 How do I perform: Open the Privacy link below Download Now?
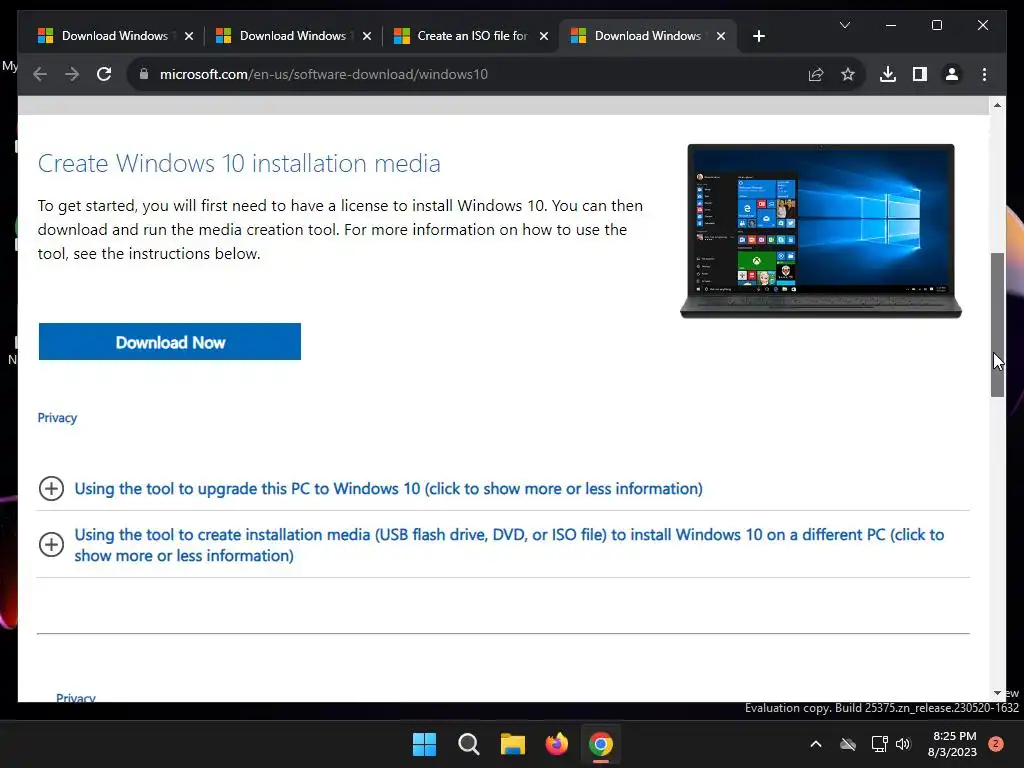(x=57, y=418)
